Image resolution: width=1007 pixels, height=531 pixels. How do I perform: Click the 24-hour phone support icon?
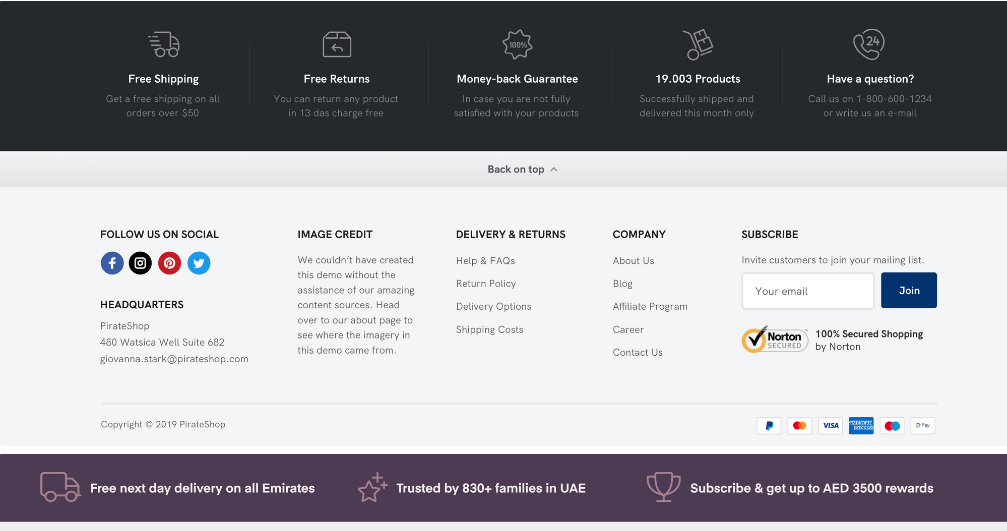tap(868, 44)
